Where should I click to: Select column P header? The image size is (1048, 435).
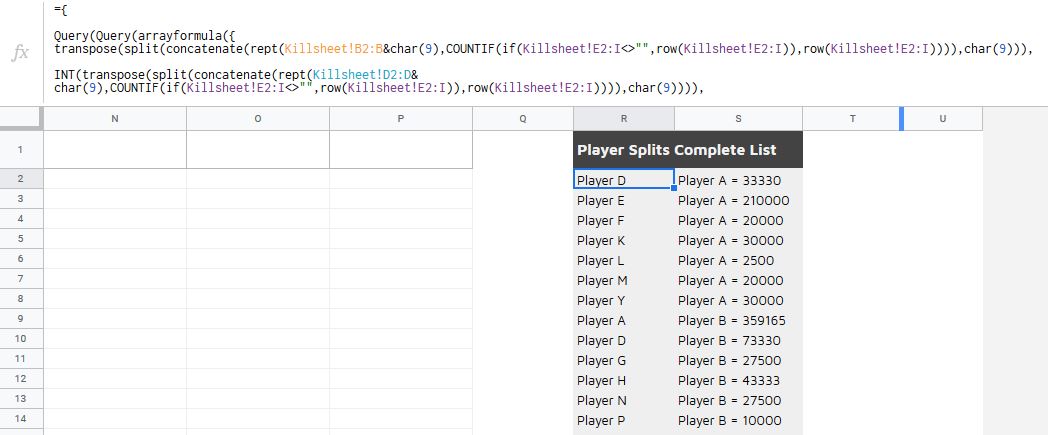point(401,119)
